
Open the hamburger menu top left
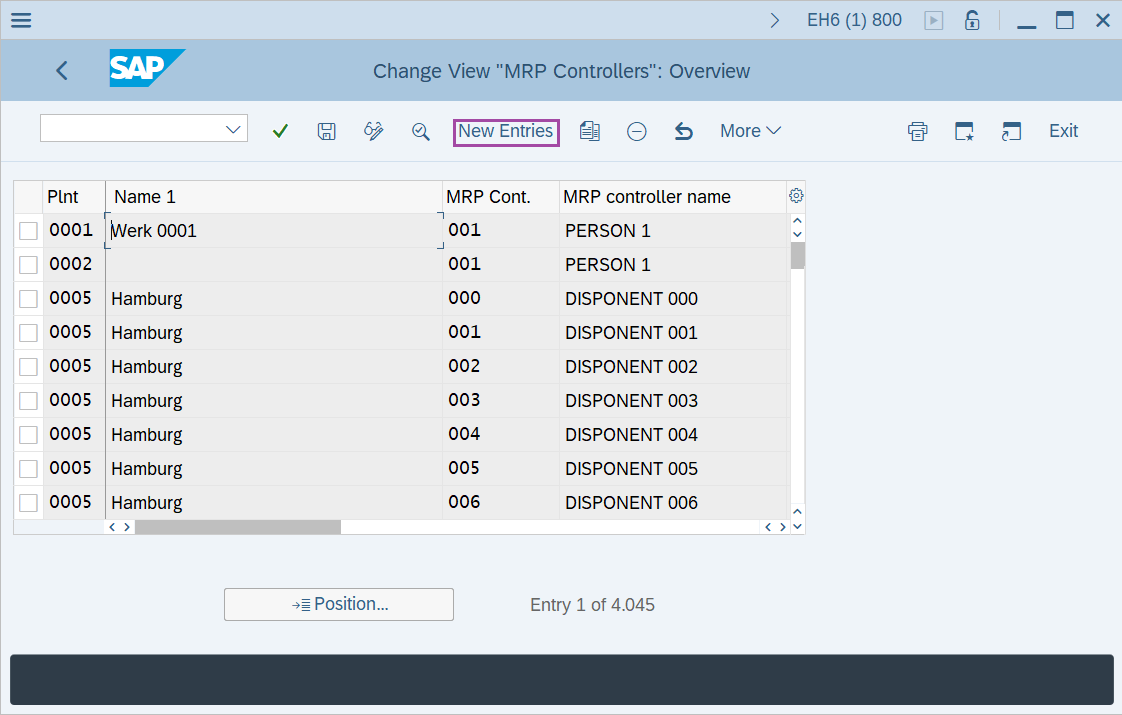[x=20, y=19]
